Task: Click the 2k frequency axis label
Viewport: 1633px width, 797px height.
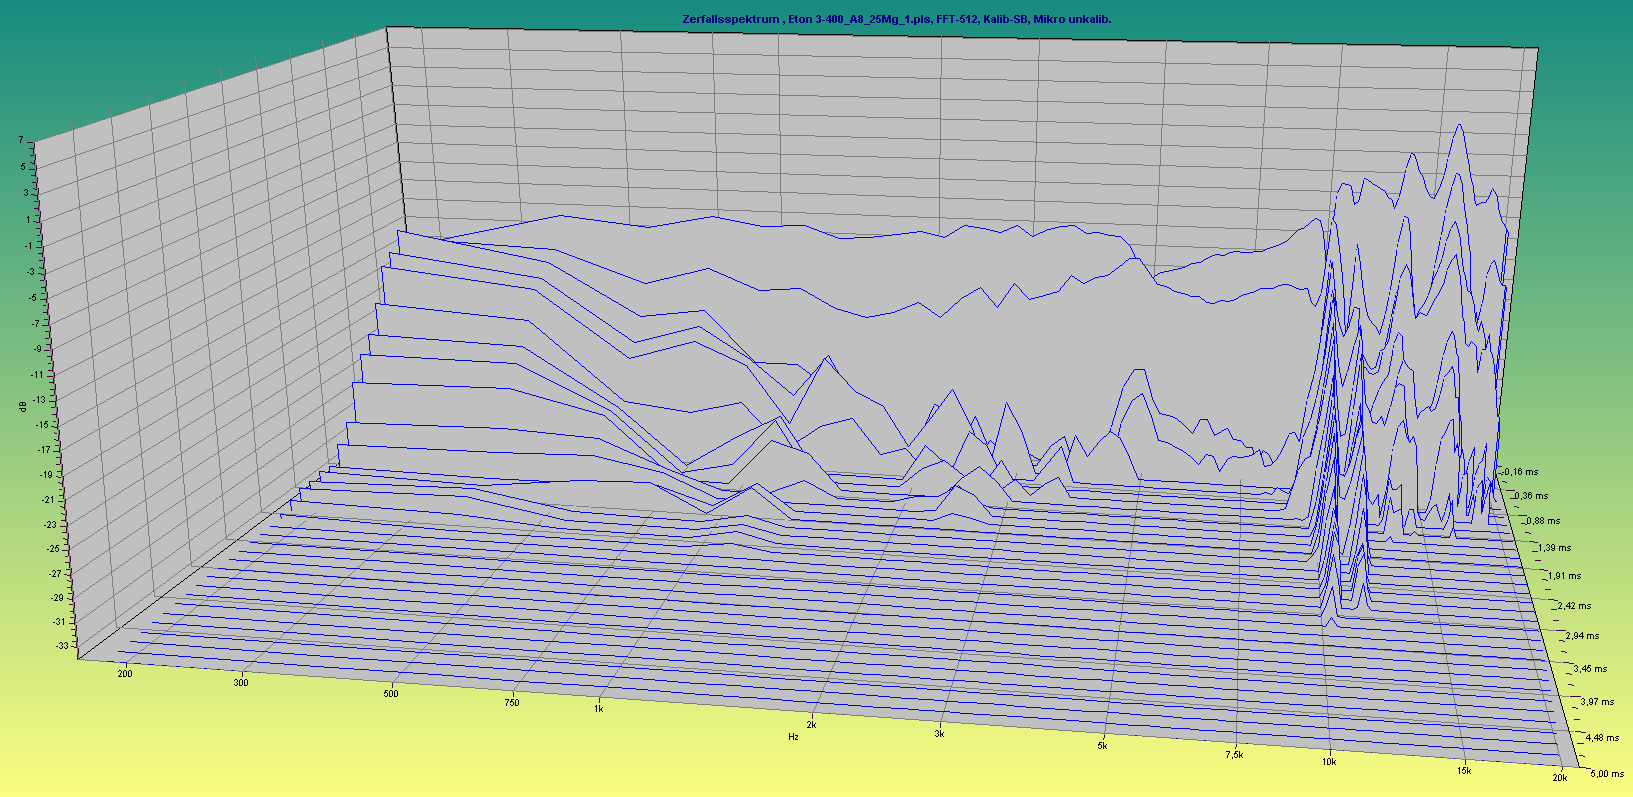Action: pyautogui.click(x=811, y=725)
